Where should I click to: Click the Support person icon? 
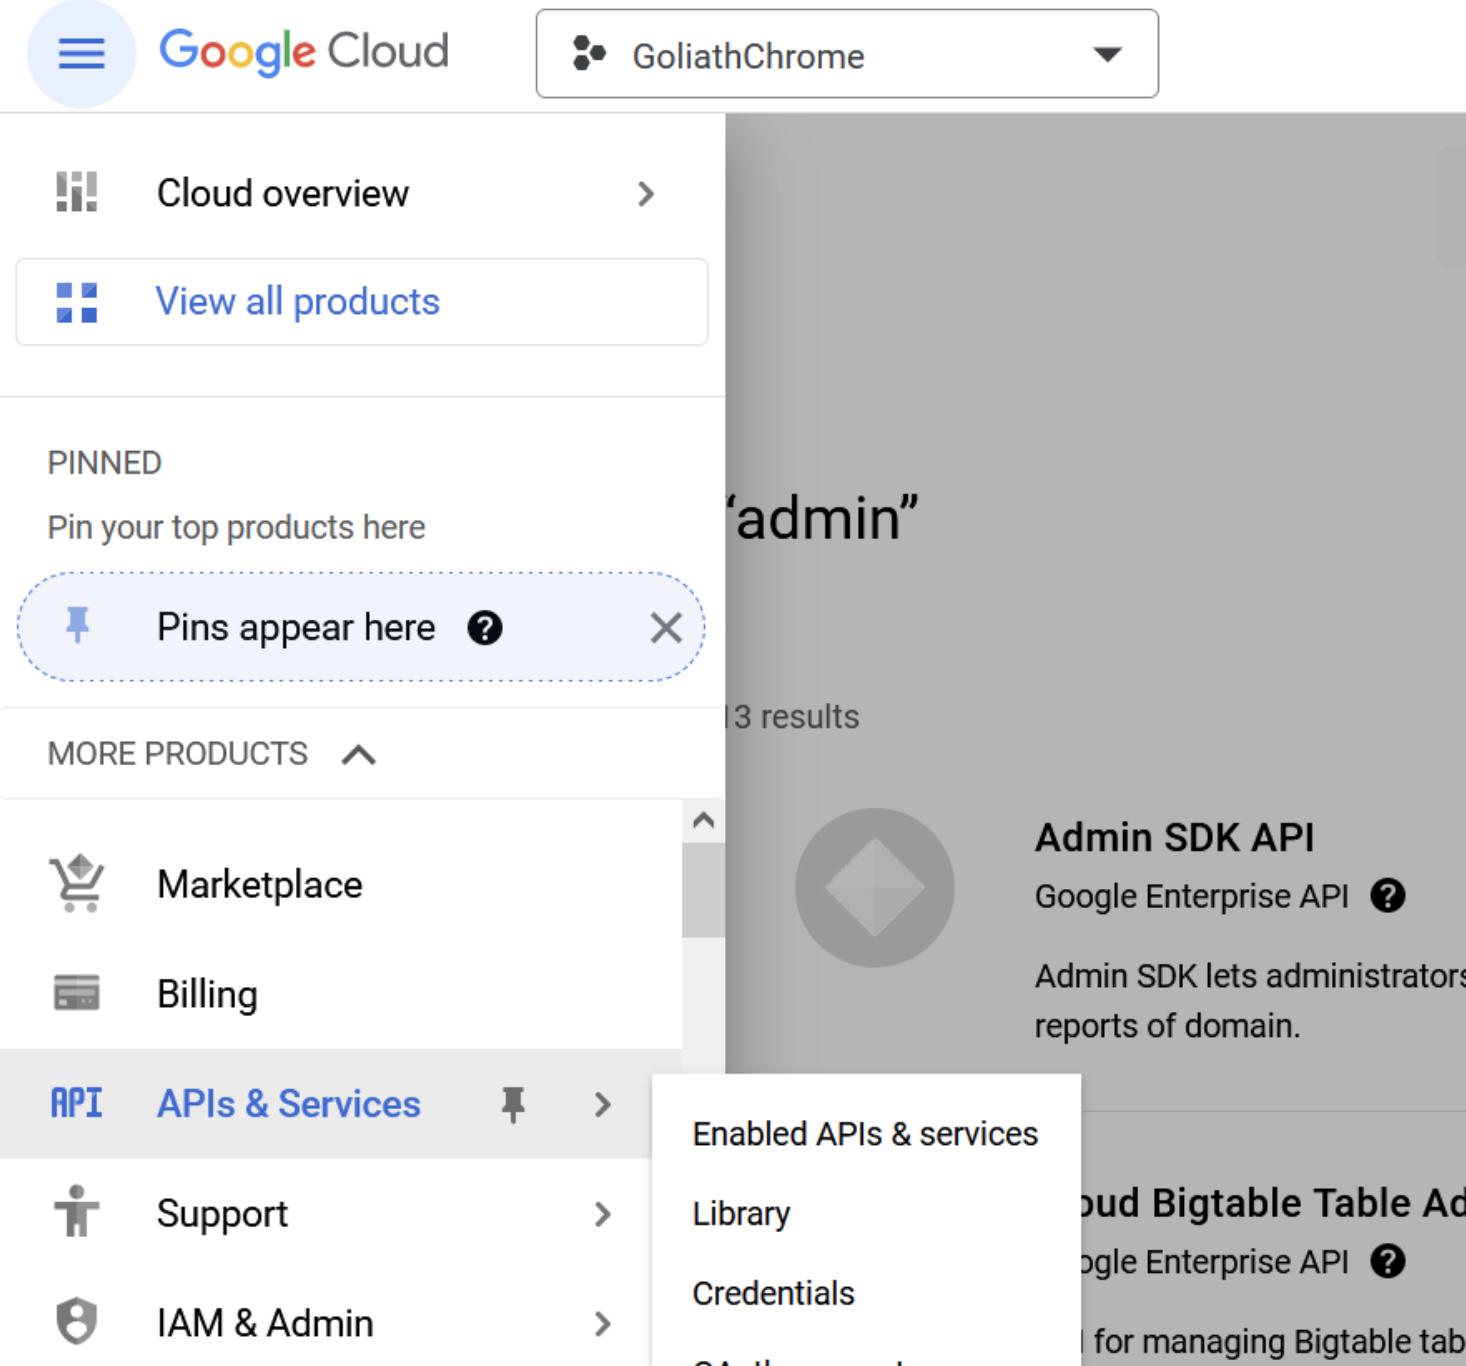click(77, 1211)
